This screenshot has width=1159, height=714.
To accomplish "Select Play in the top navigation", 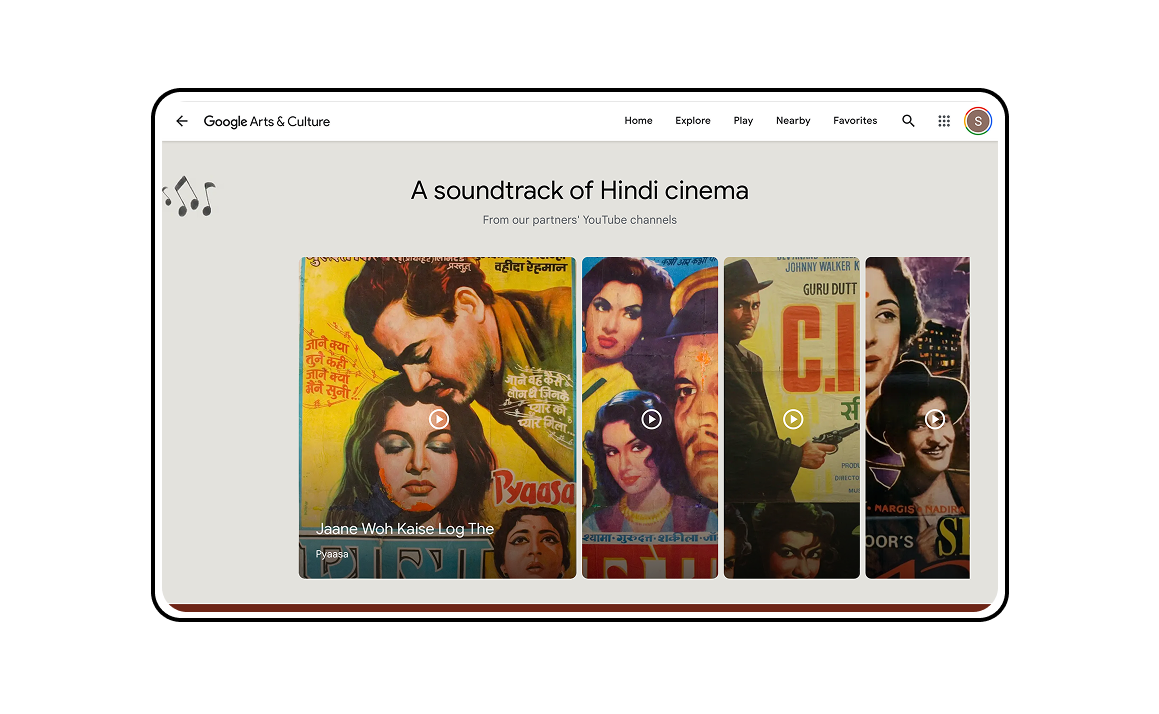I will [743, 121].
